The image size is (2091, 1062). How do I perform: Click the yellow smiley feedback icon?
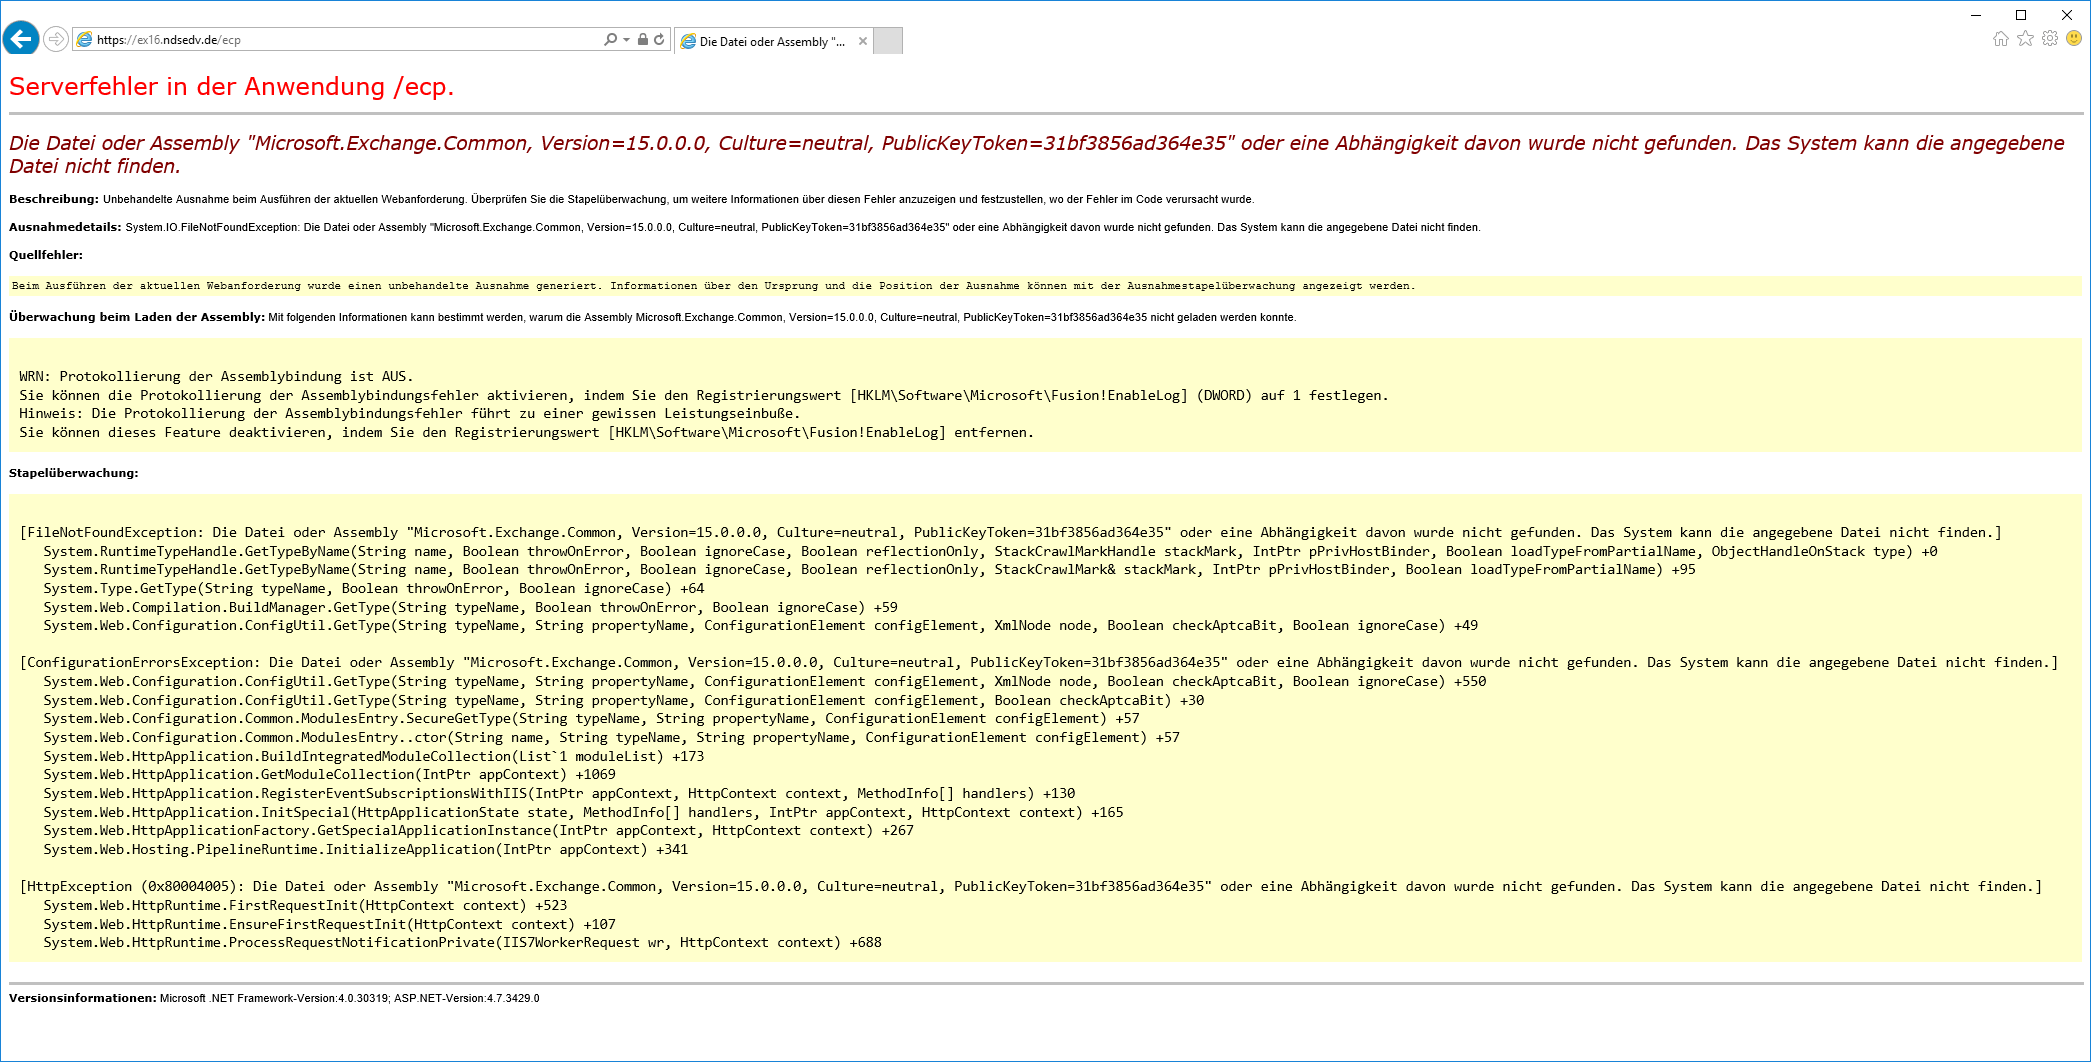tap(2074, 39)
